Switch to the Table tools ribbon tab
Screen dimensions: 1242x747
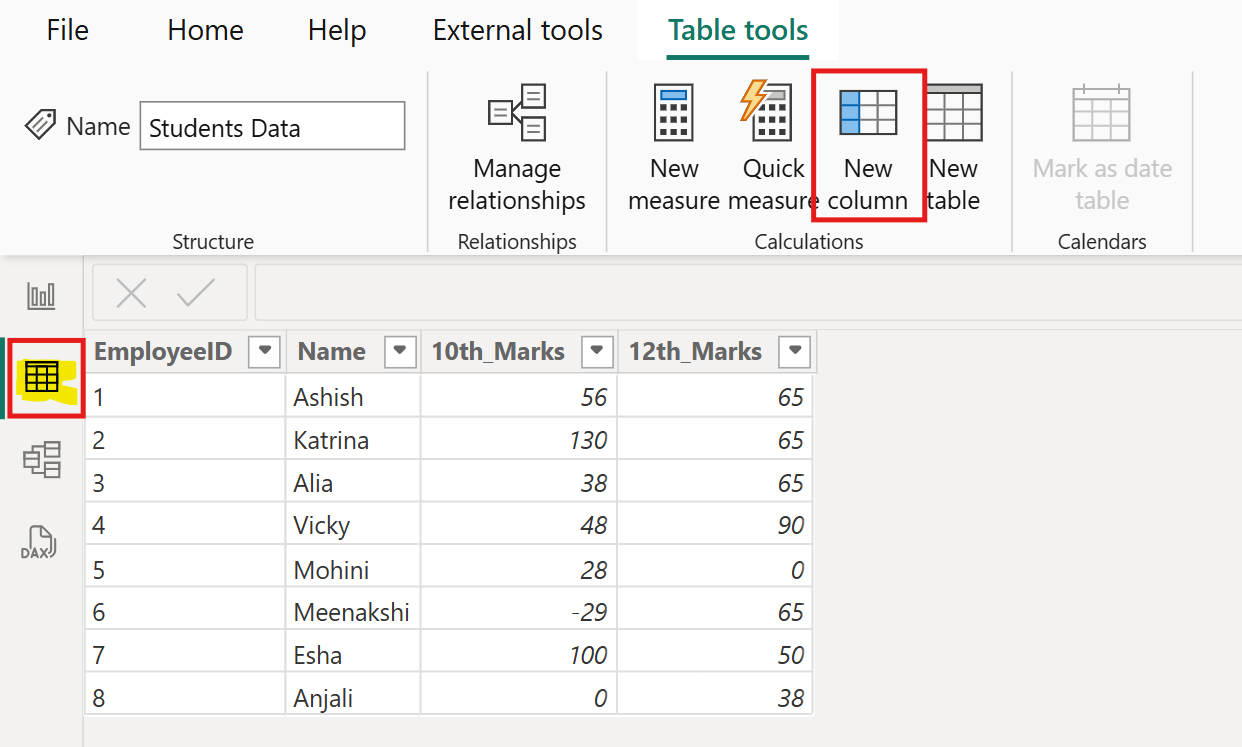[x=737, y=30]
